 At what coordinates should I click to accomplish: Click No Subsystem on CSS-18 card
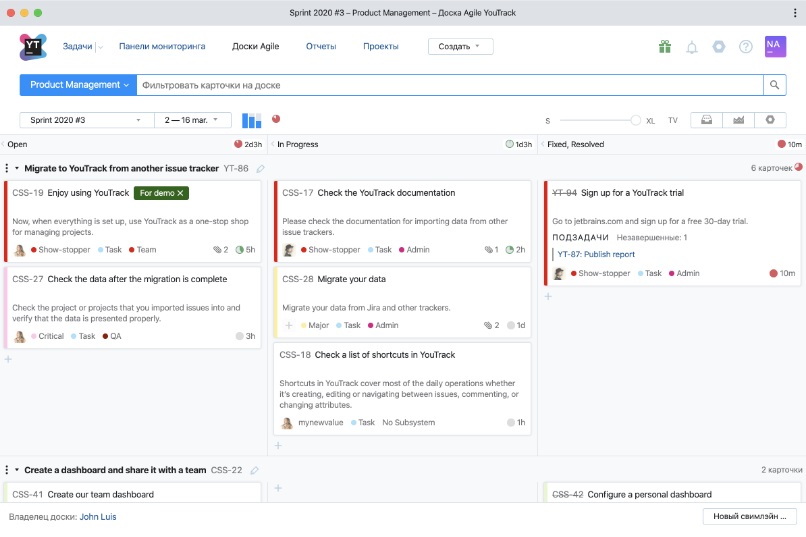(408, 422)
